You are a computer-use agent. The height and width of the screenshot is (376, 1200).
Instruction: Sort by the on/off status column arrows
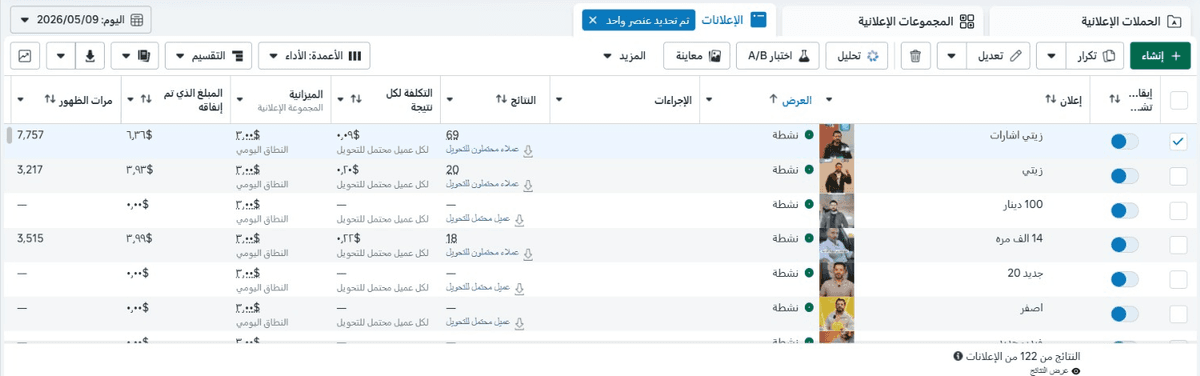click(1114, 99)
